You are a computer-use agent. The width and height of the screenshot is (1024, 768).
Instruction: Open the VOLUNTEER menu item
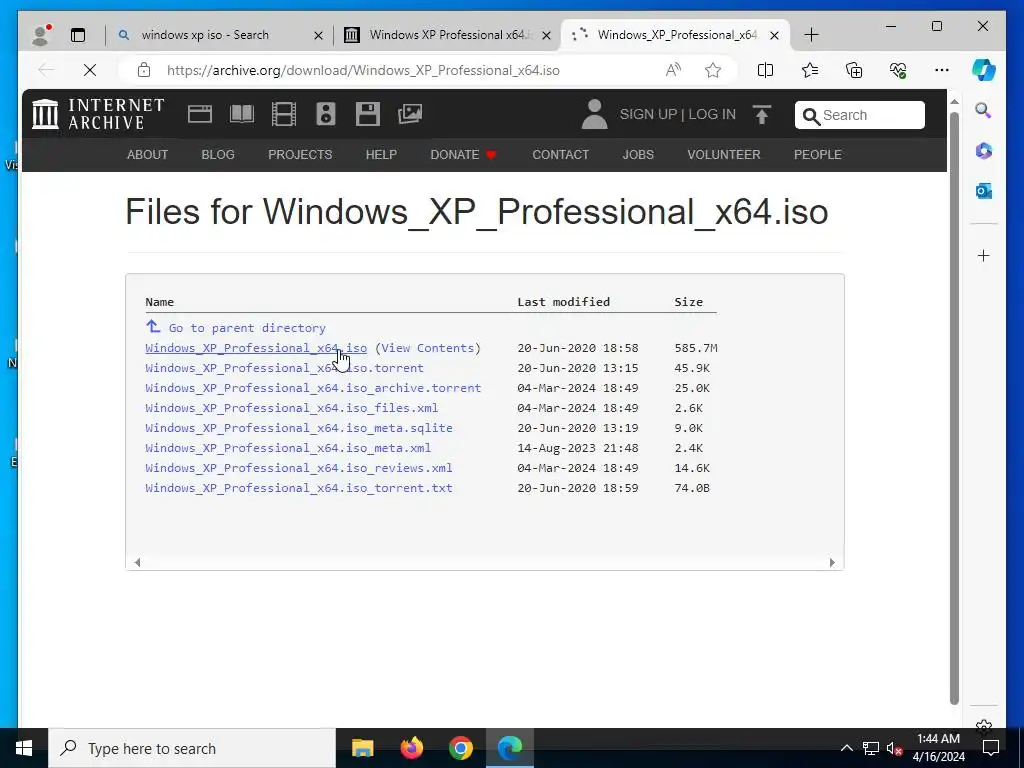(724, 155)
